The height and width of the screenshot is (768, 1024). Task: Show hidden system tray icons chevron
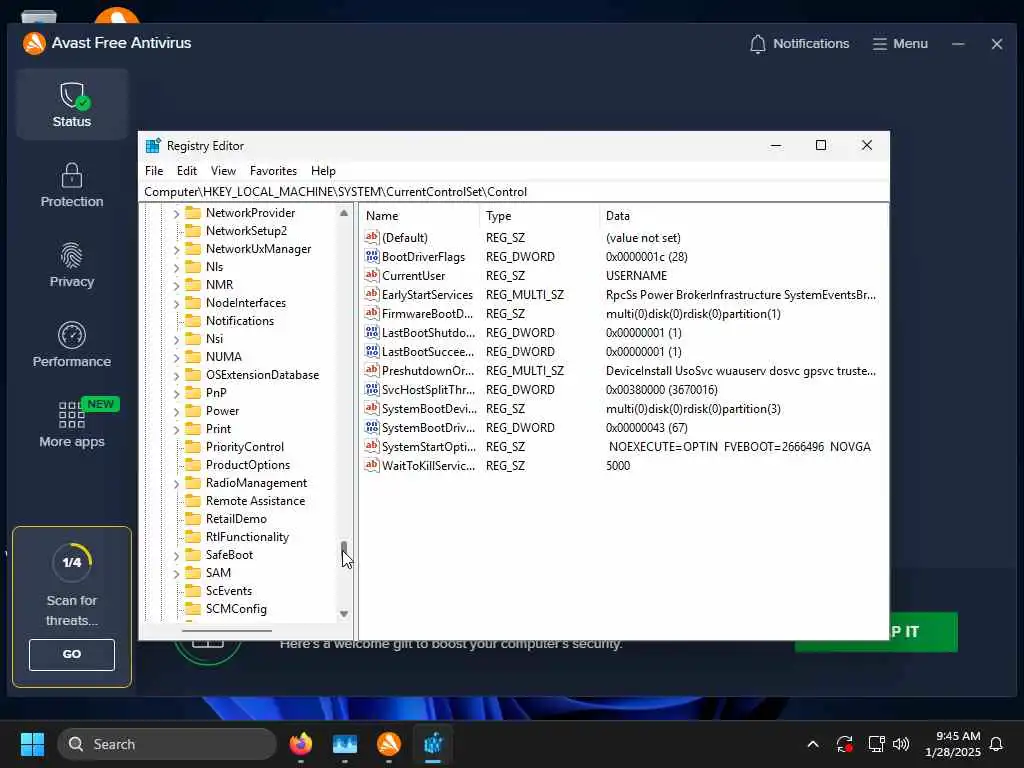point(813,744)
